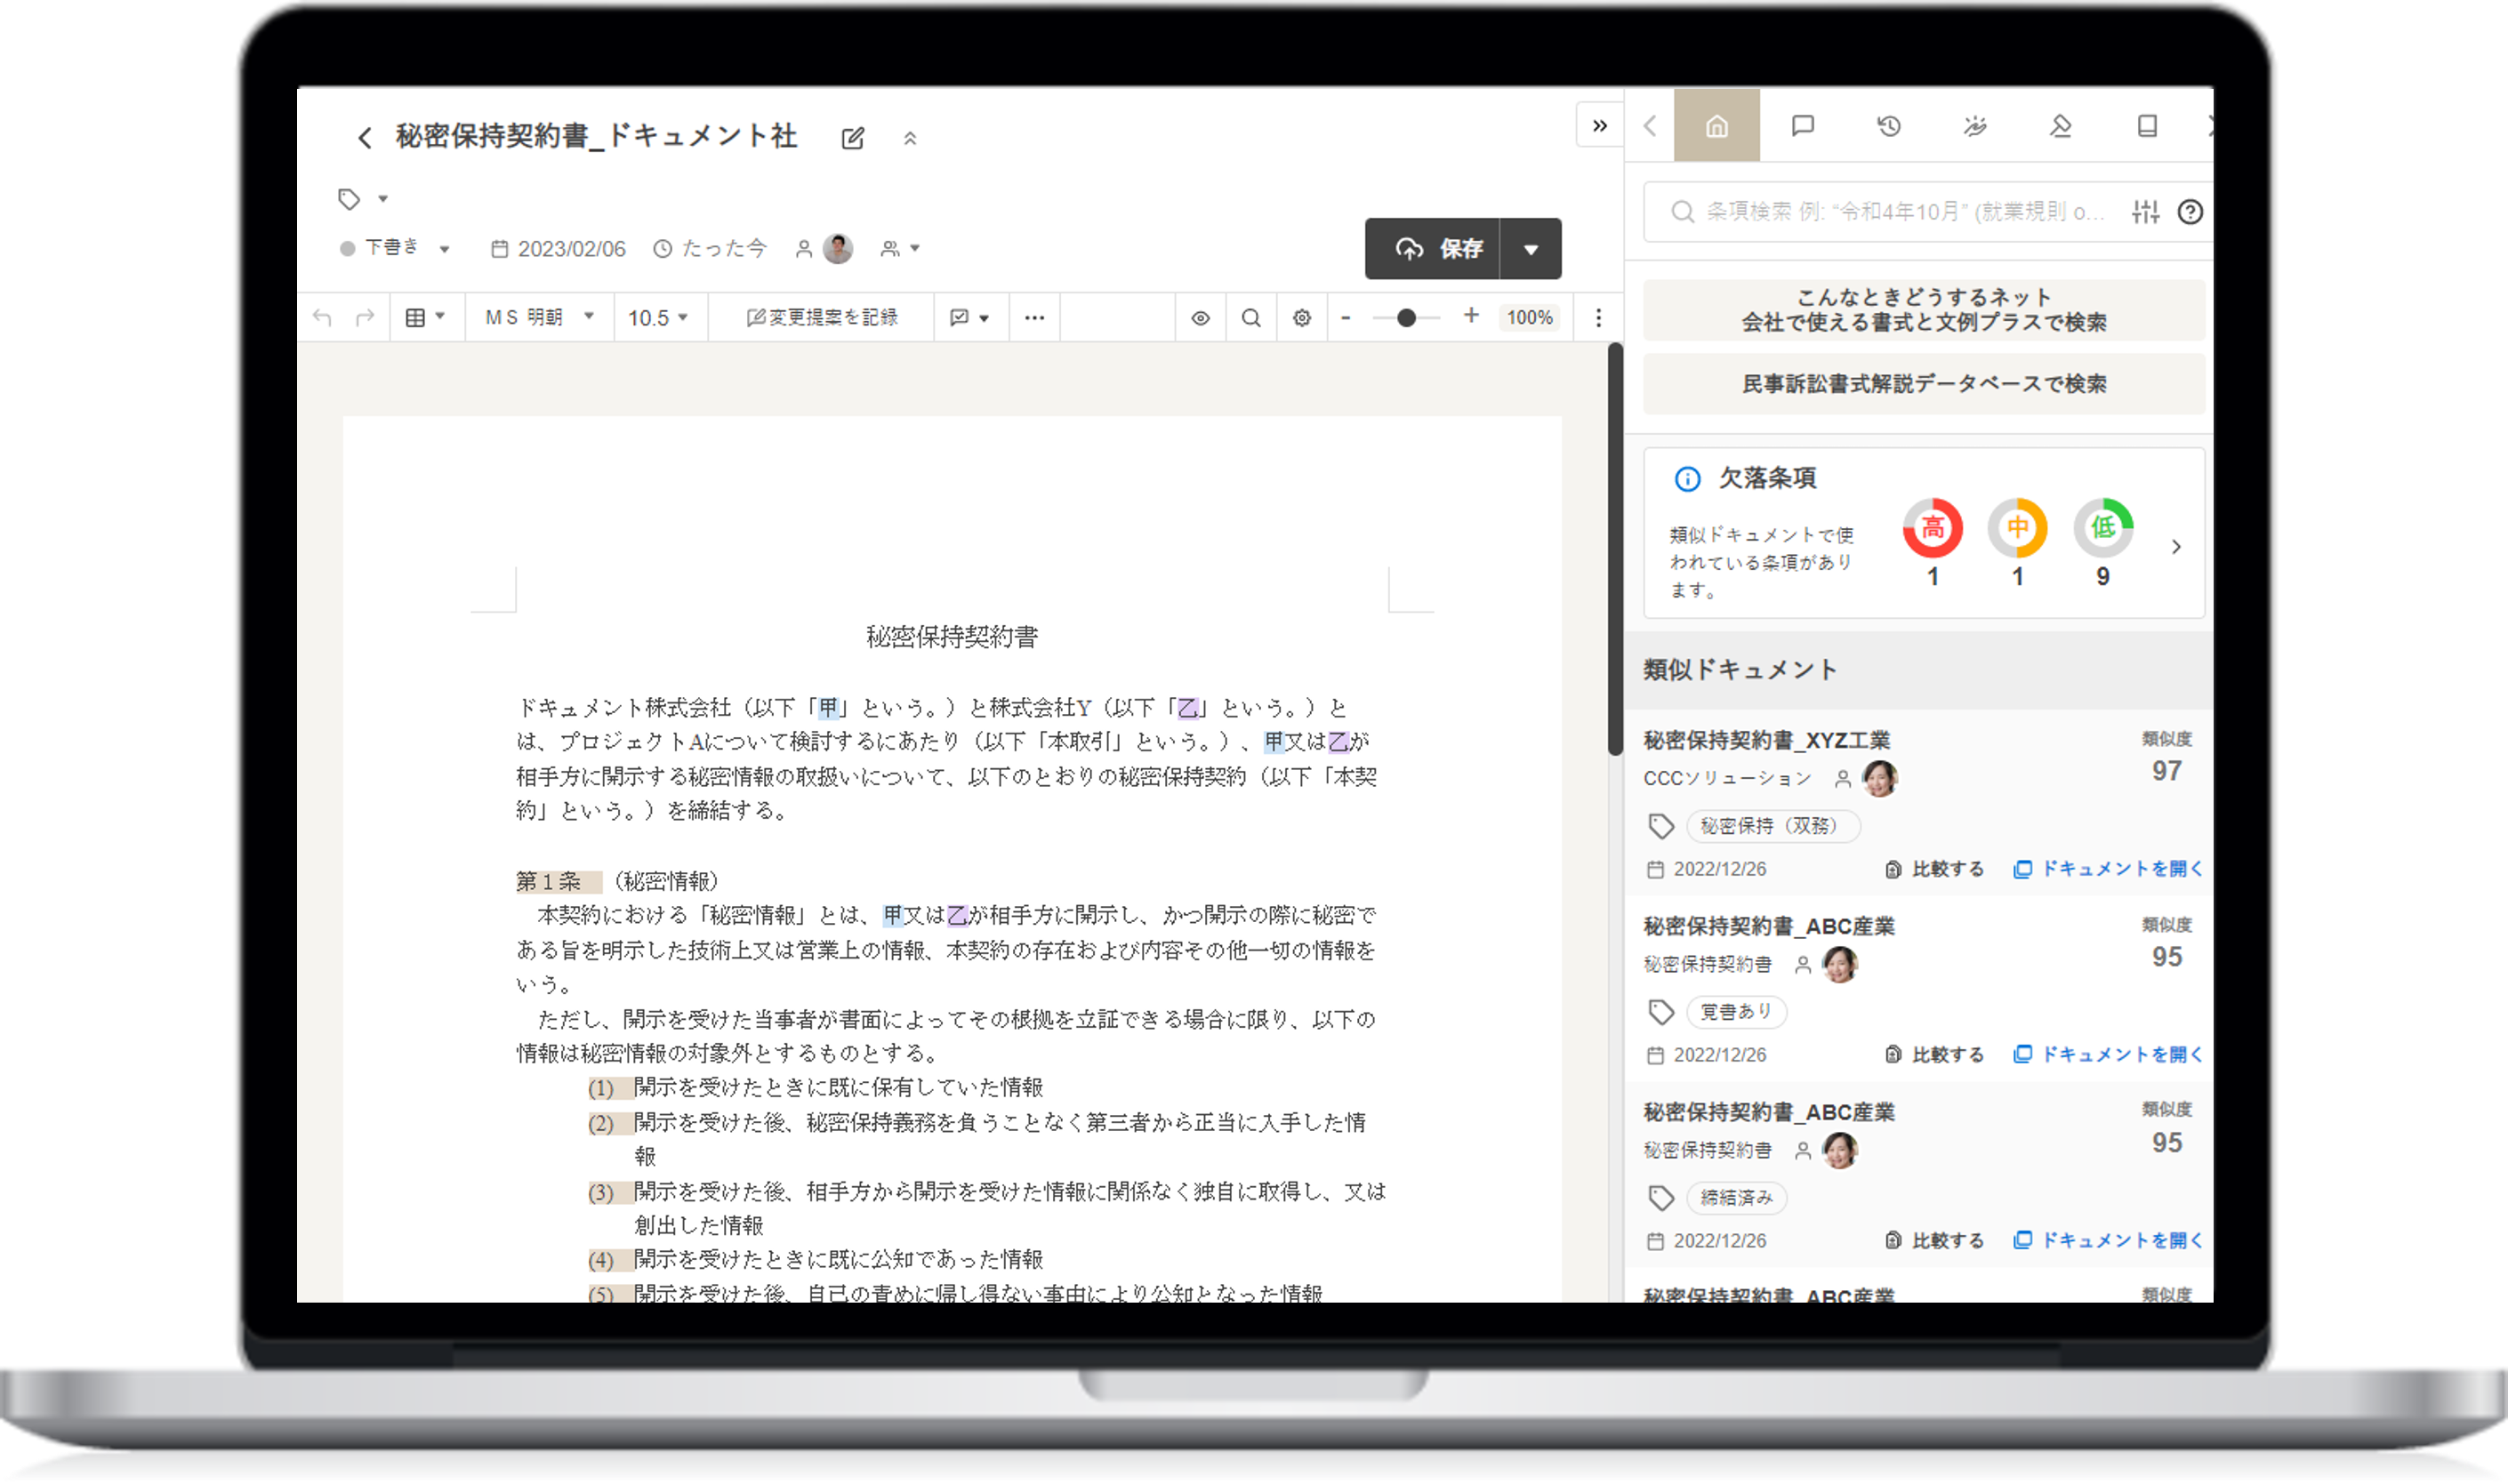
Task: Open the book tab icon in sidebar
Action: click(2146, 126)
